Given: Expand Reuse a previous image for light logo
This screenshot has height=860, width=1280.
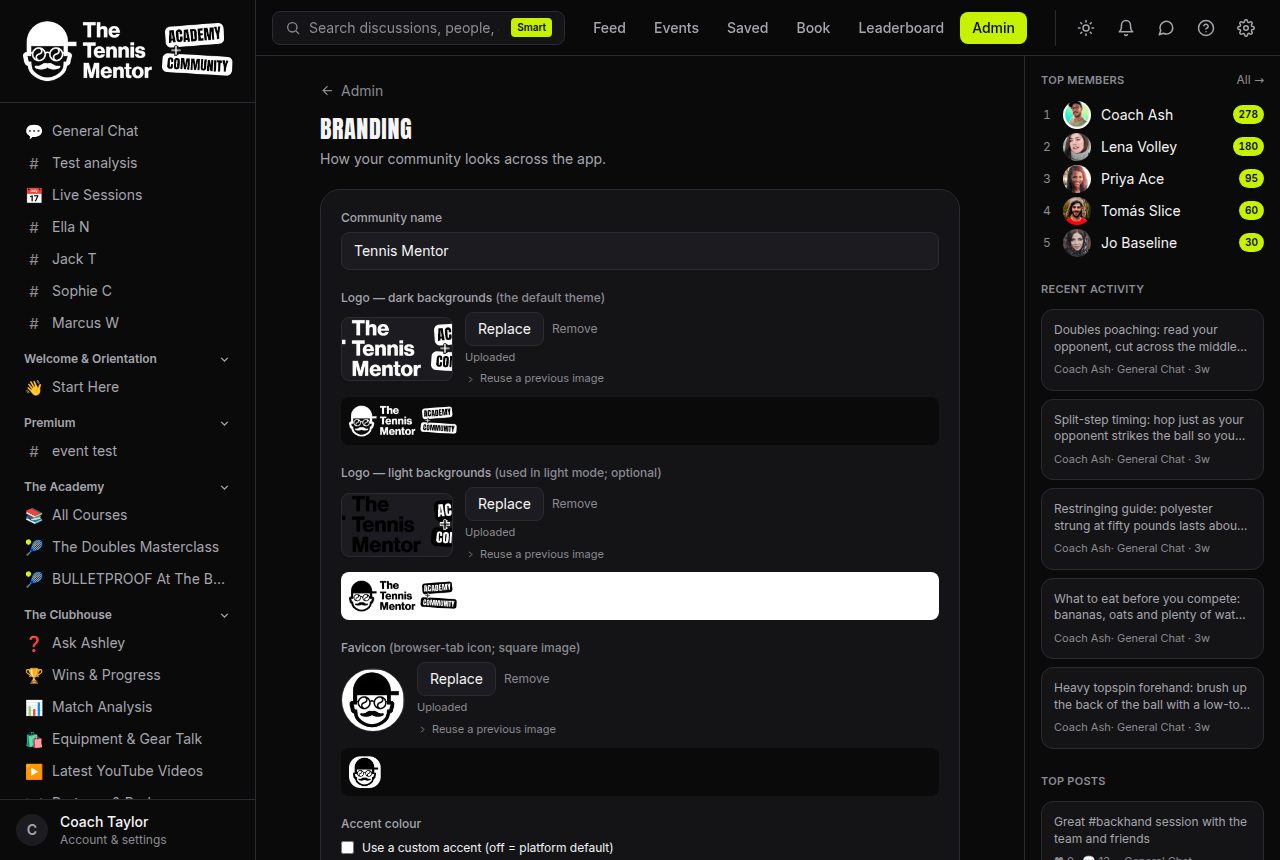Looking at the screenshot, I should (x=535, y=554).
